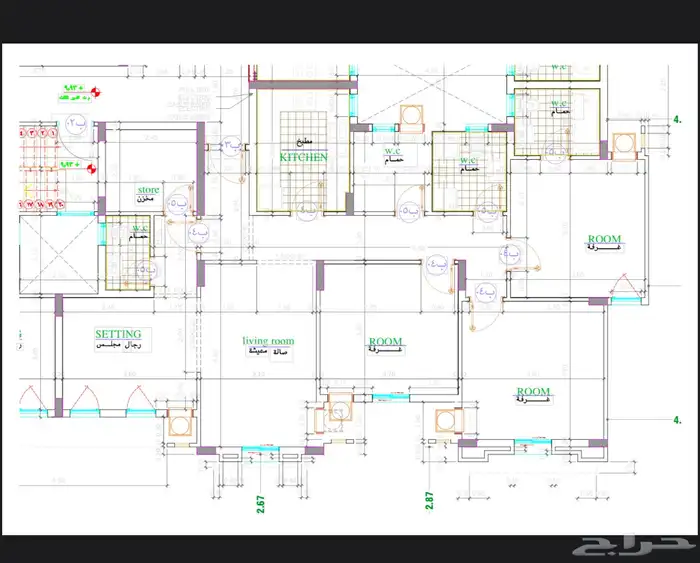Click the AC unit symbol below the SETTING room

[x=181, y=424]
